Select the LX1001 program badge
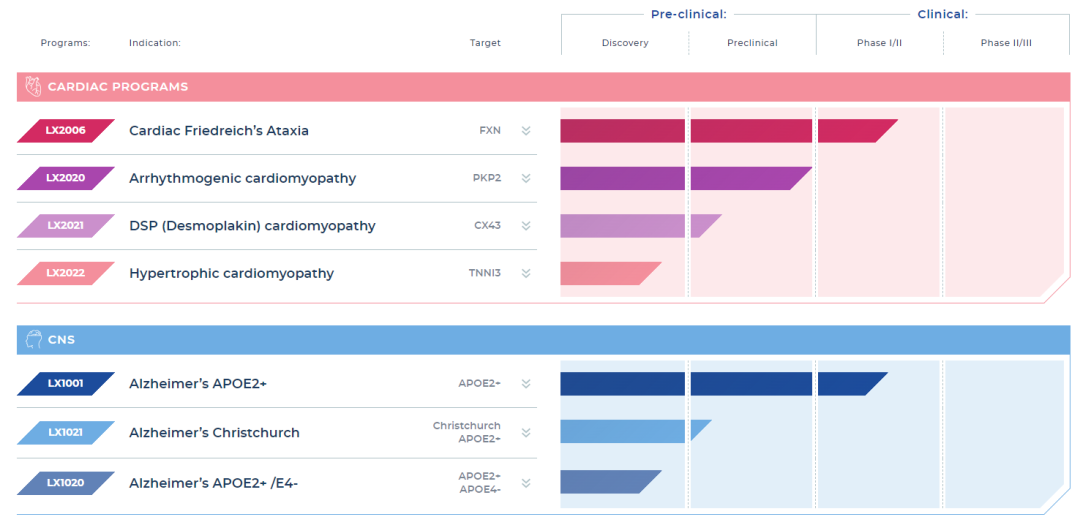 click(x=66, y=384)
